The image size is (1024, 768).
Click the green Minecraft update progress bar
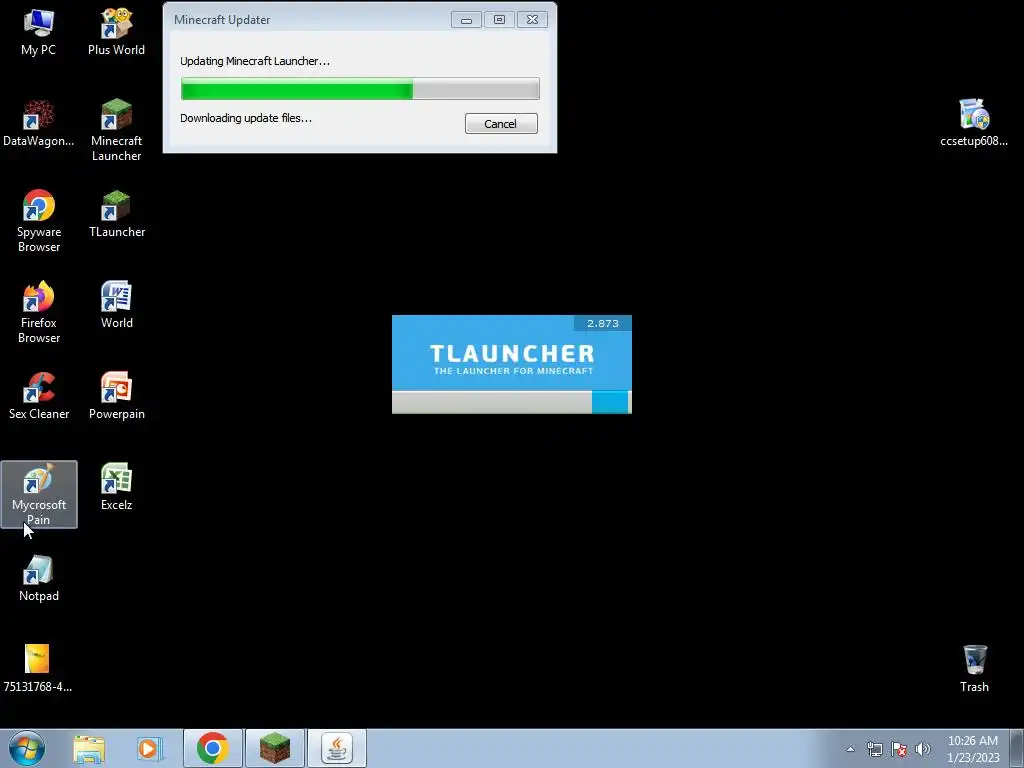click(x=360, y=89)
